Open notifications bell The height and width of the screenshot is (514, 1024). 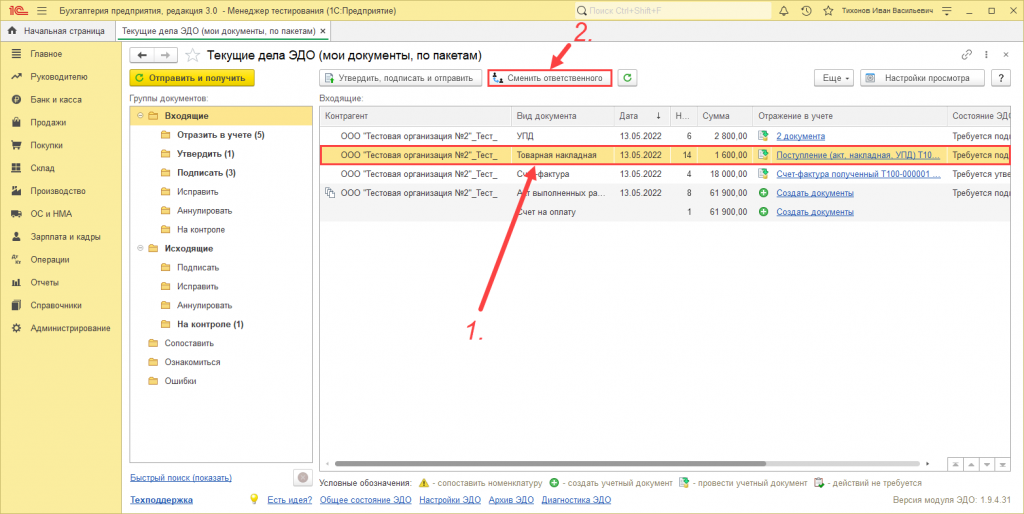[784, 11]
